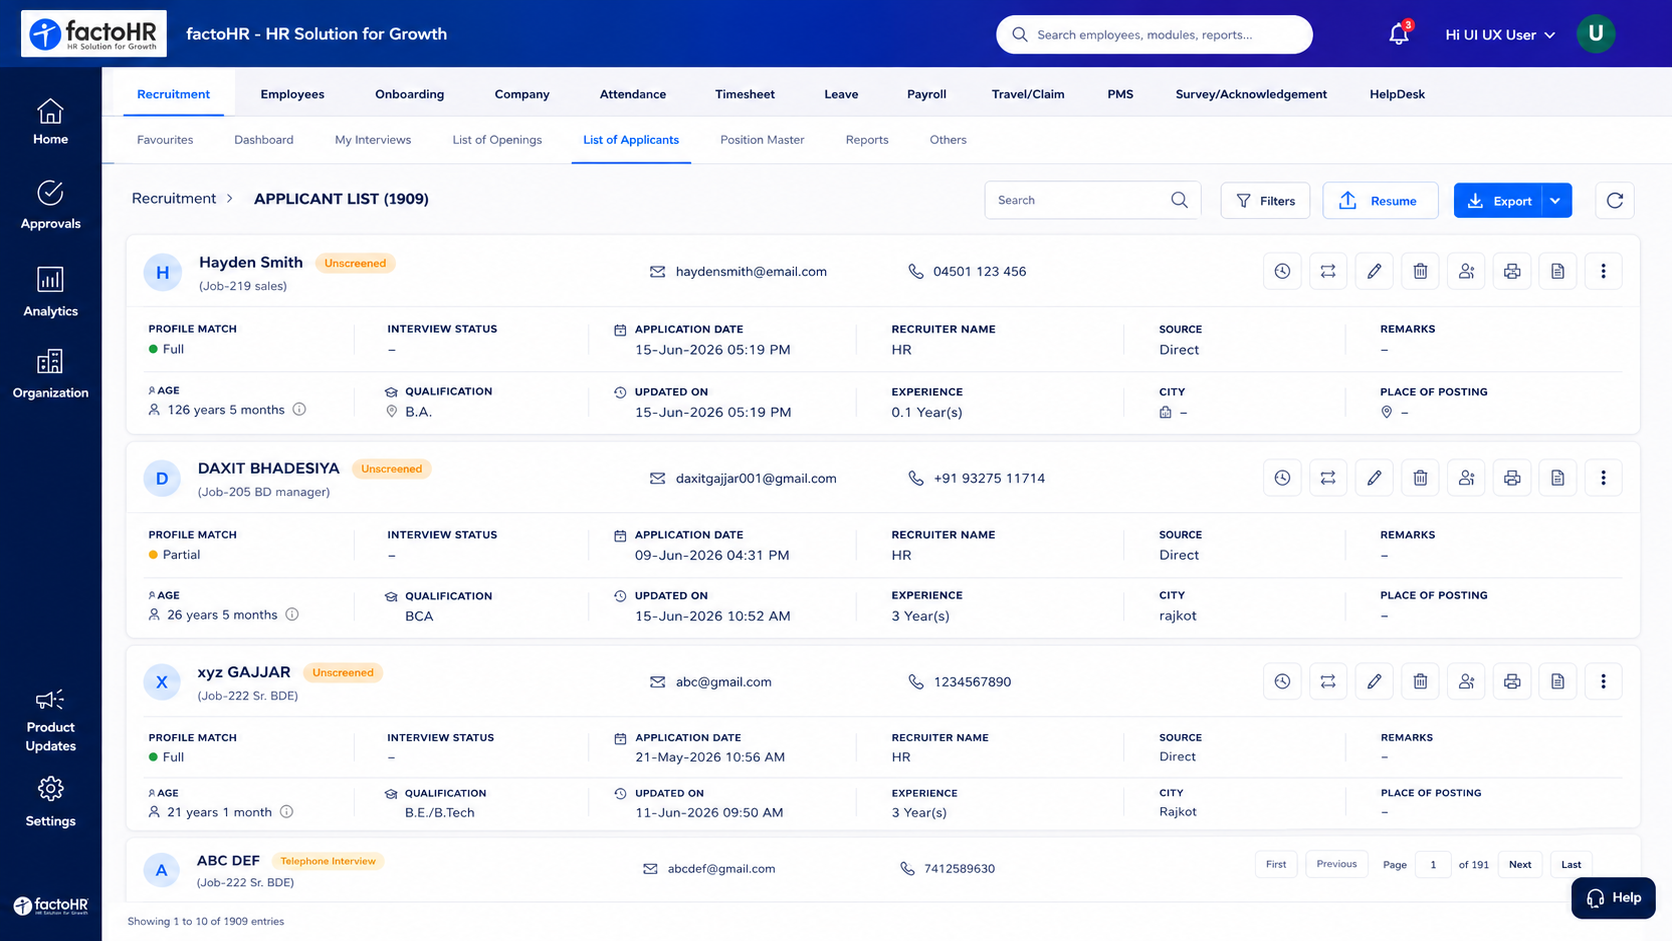Viewport: 1672px width, 941px height.
Task: Print Hayden Smith's record via printer icon
Action: tap(1512, 271)
